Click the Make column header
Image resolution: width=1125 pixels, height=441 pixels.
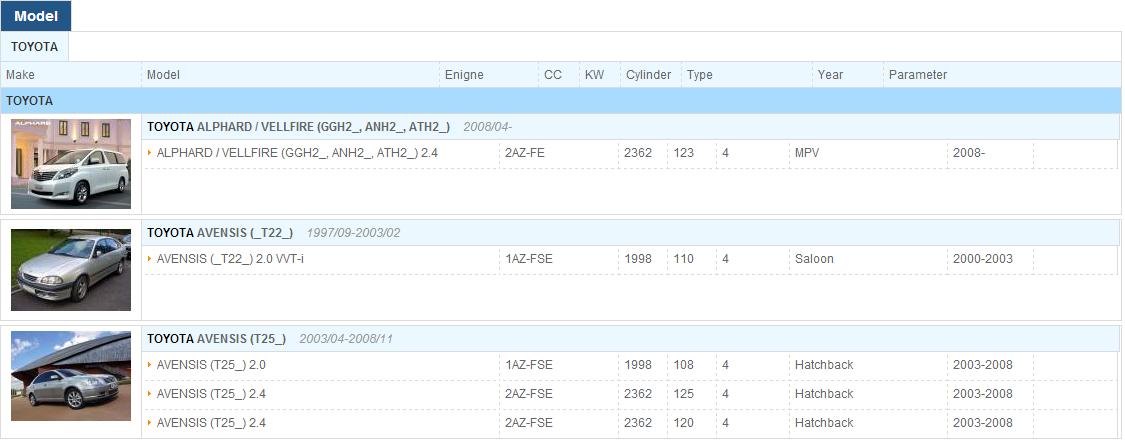20,75
